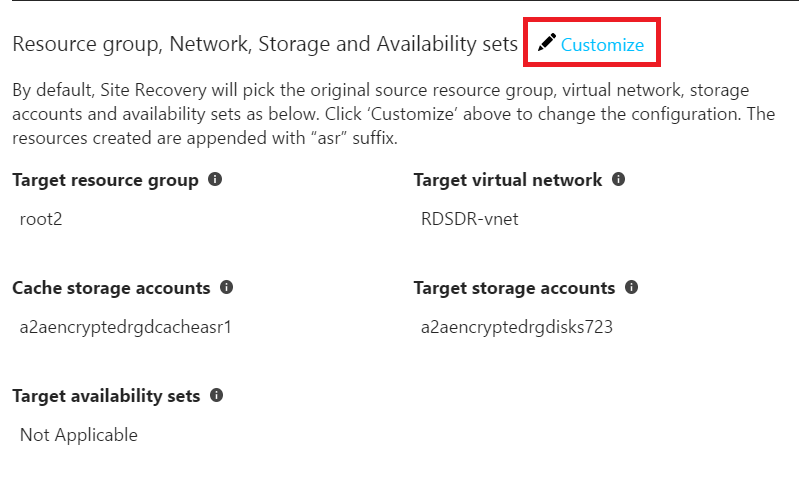Click the Target availability sets label

pyautogui.click(x=106, y=396)
